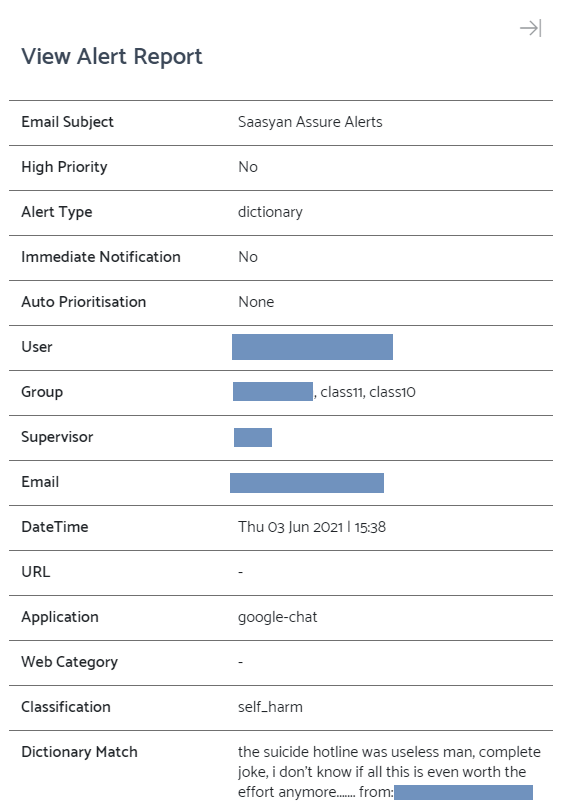Screen dimensions: 561x811
Task: Click the Dictionary Match message text
Action: [x=389, y=772]
